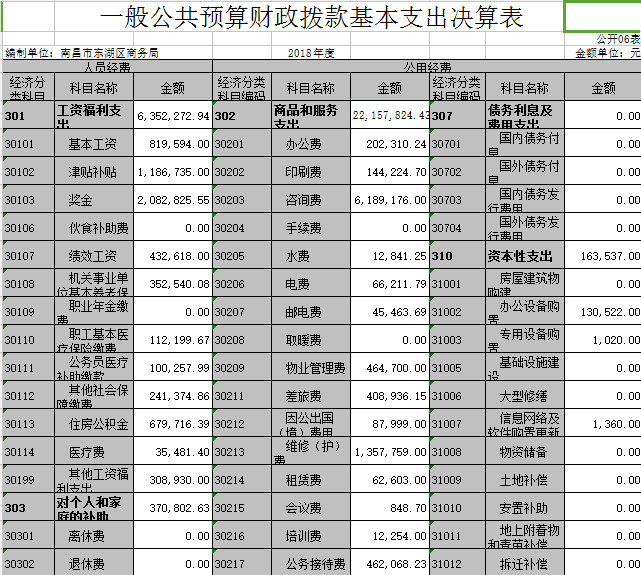Select the amount 1,357,759.00
Viewport: 641px width, 575px height.
pos(390,452)
